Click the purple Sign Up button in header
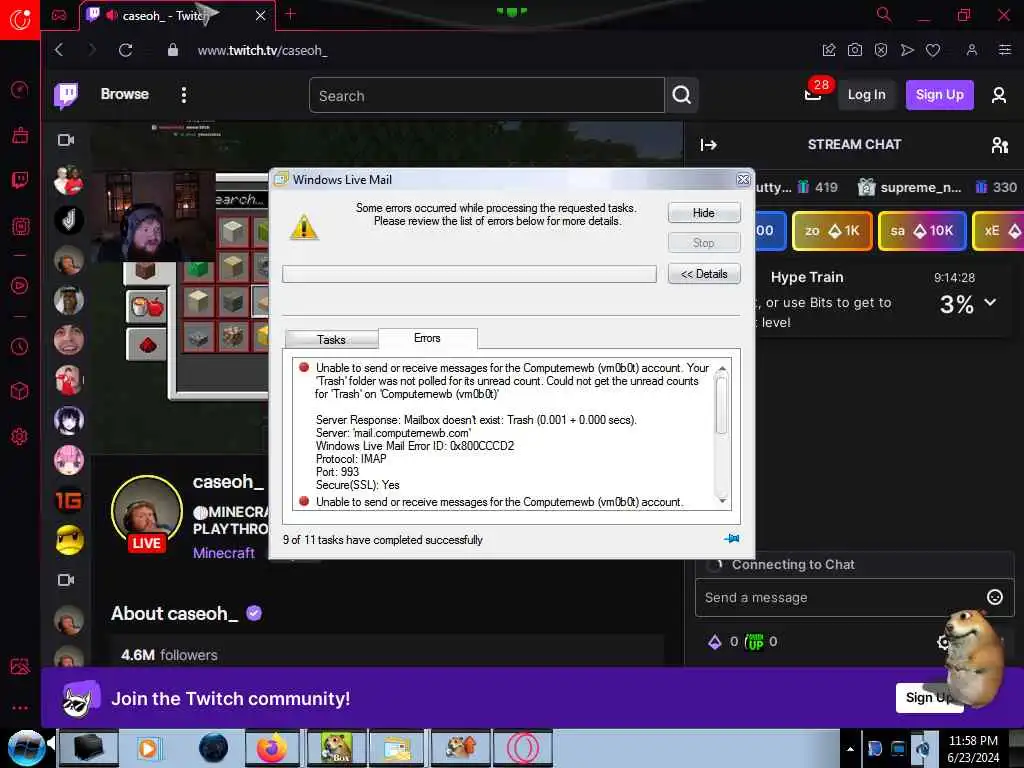The height and width of the screenshot is (768, 1024). pyautogui.click(x=940, y=95)
